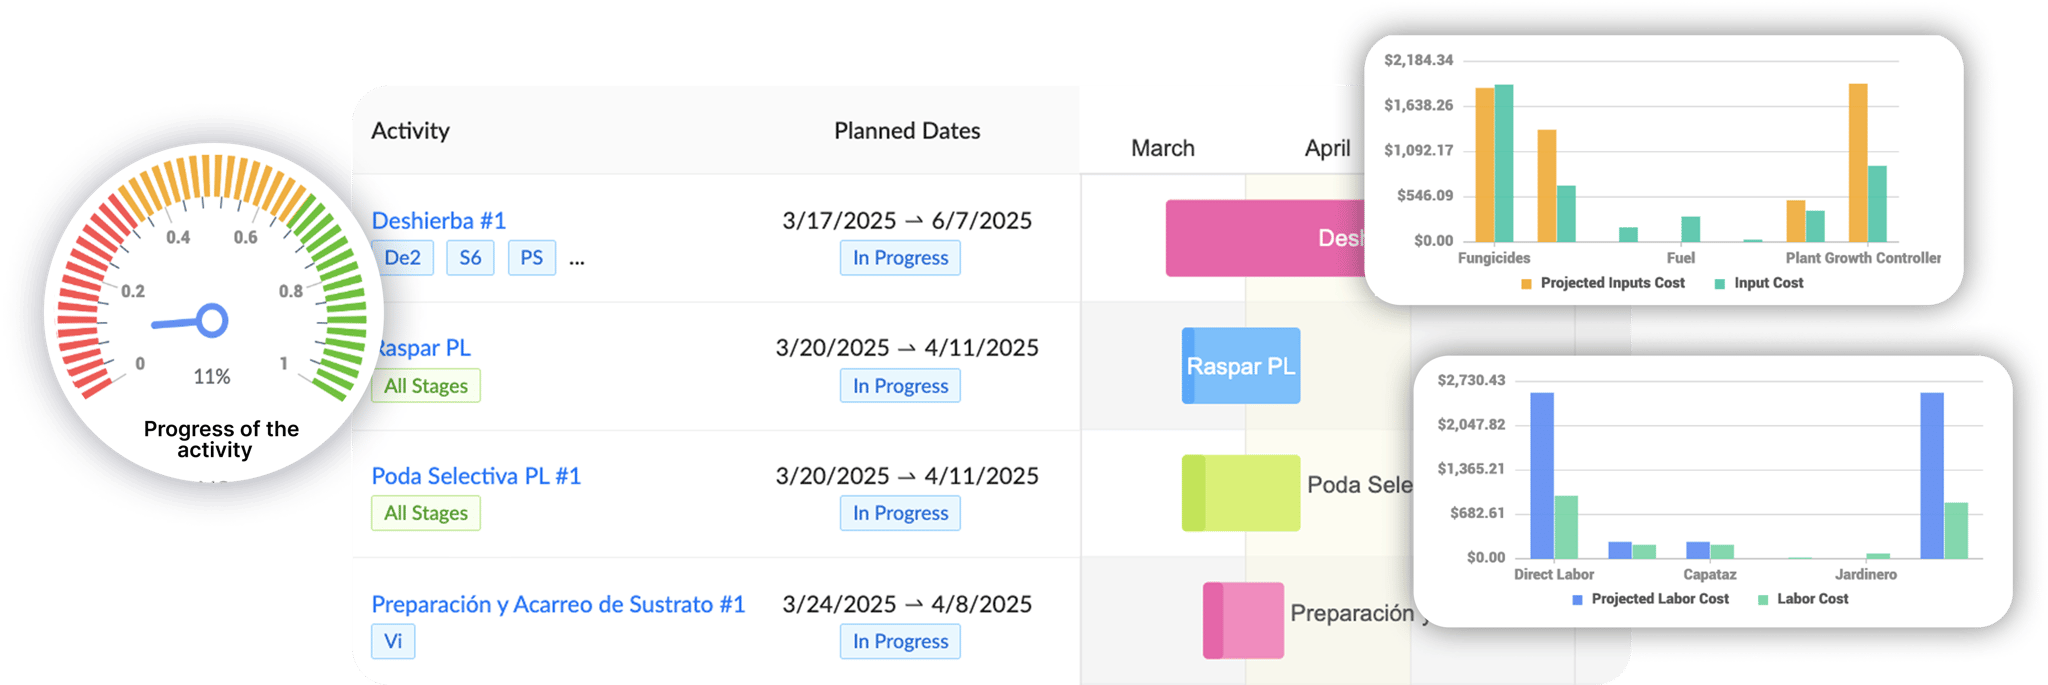Click the Raspar PL Gantt bar
This screenshot has height=685, width=2048.
point(1241,365)
